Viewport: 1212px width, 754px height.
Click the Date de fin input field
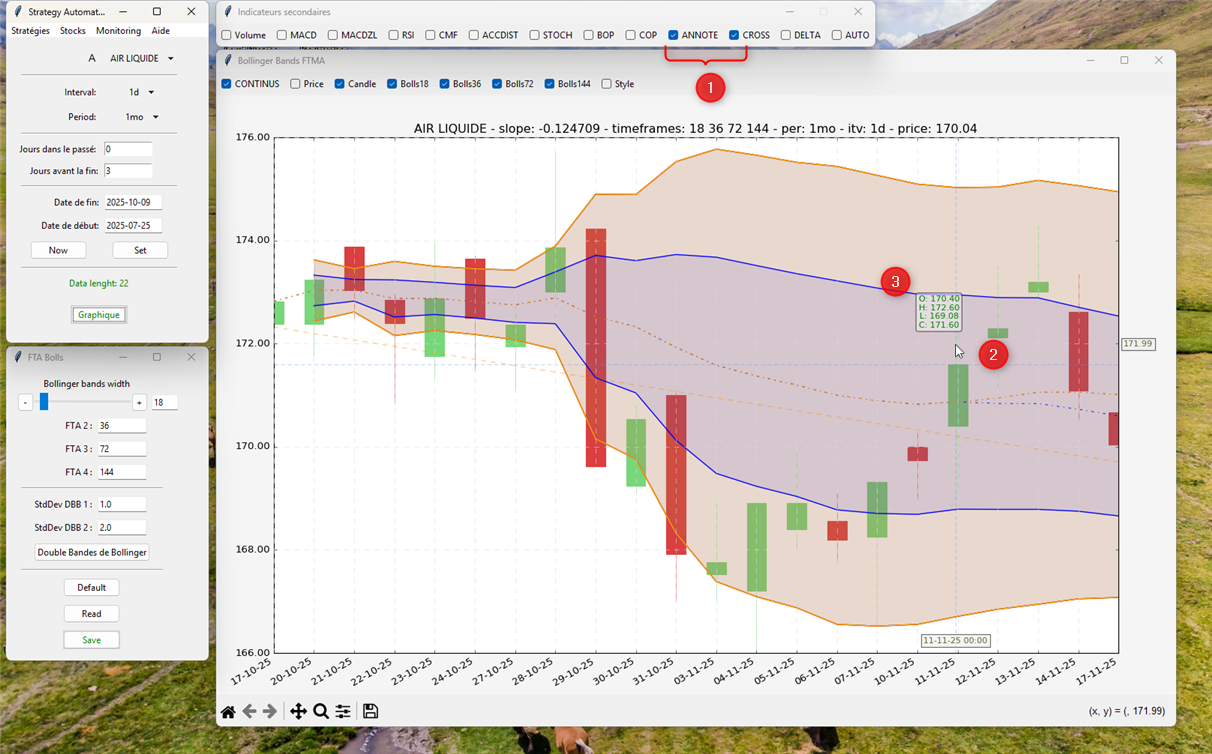(133, 203)
